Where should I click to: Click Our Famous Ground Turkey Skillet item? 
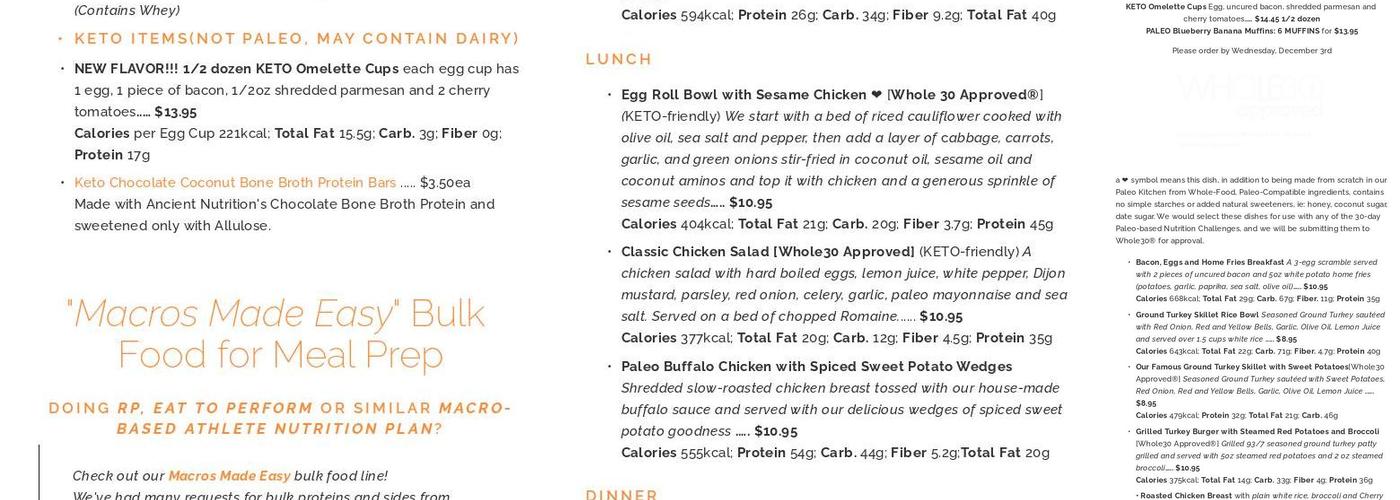1240,367
